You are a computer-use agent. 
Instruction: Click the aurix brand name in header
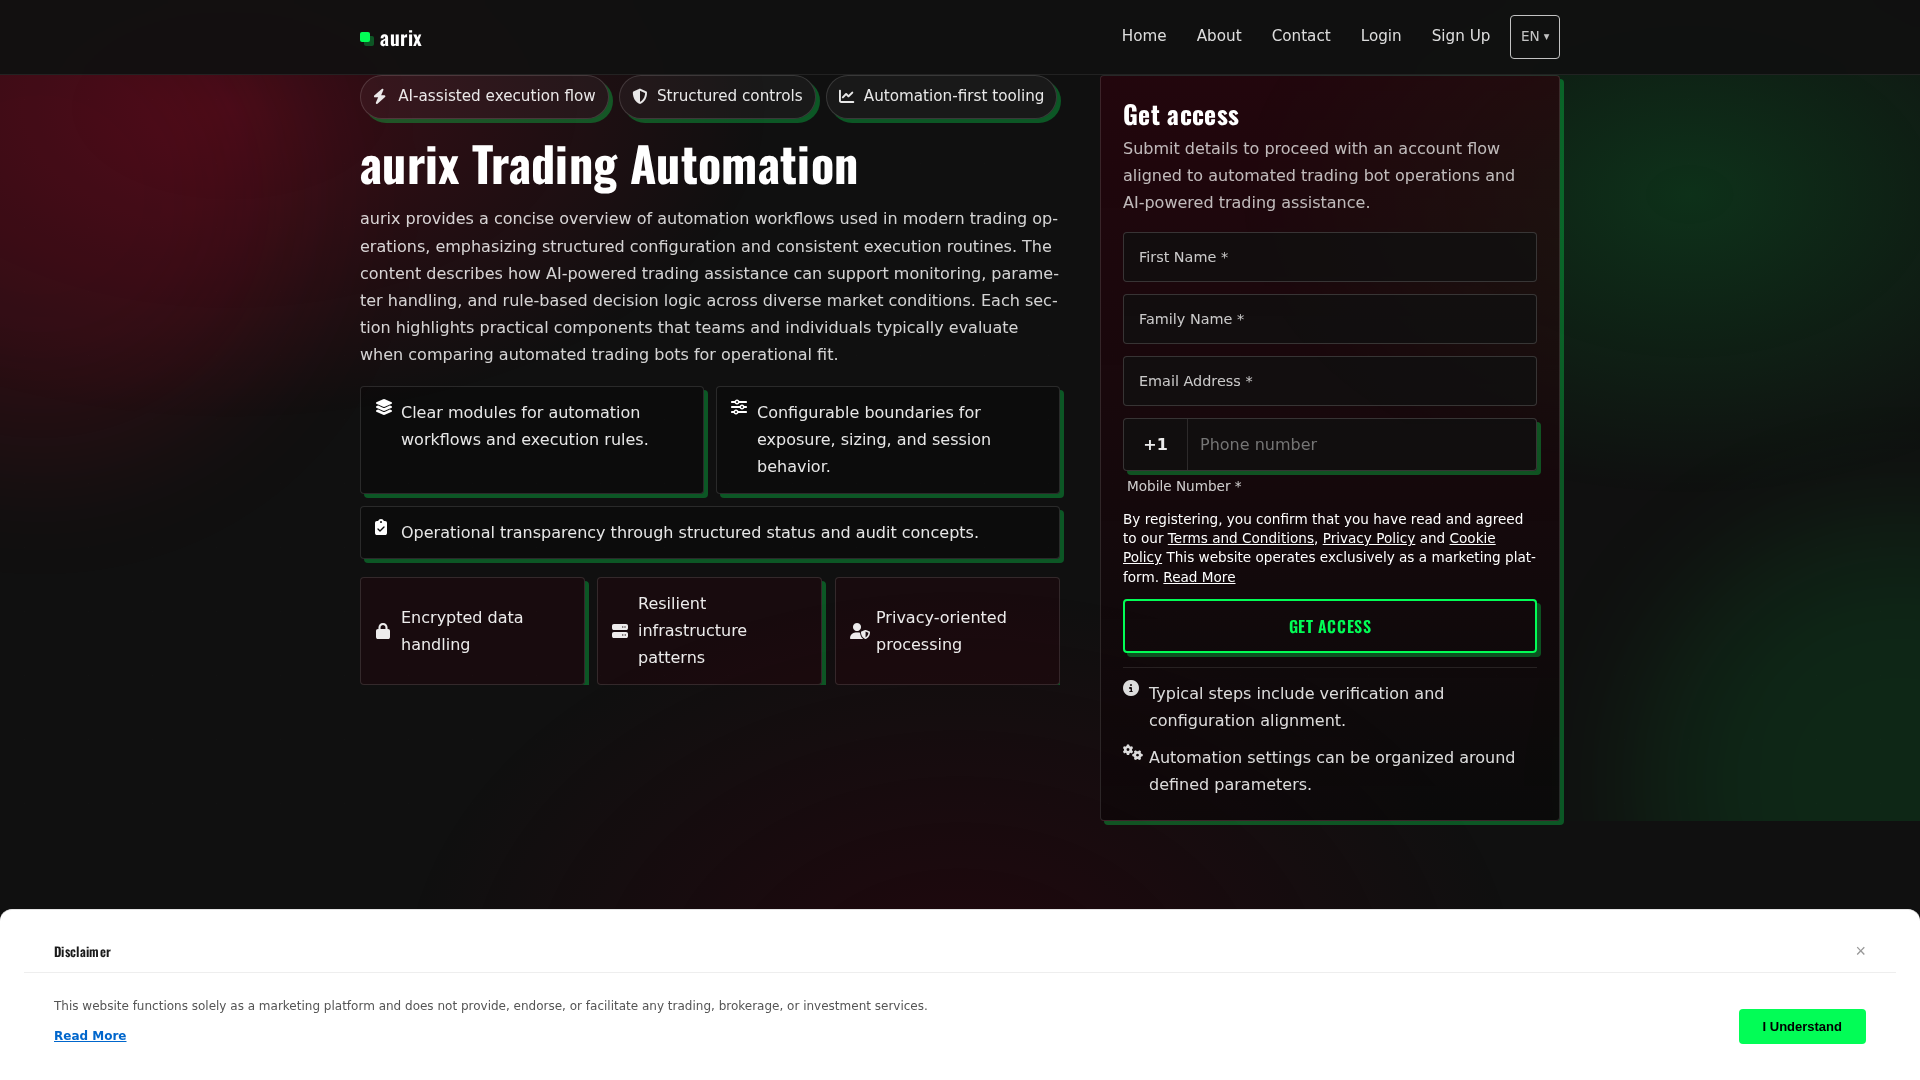(x=401, y=39)
